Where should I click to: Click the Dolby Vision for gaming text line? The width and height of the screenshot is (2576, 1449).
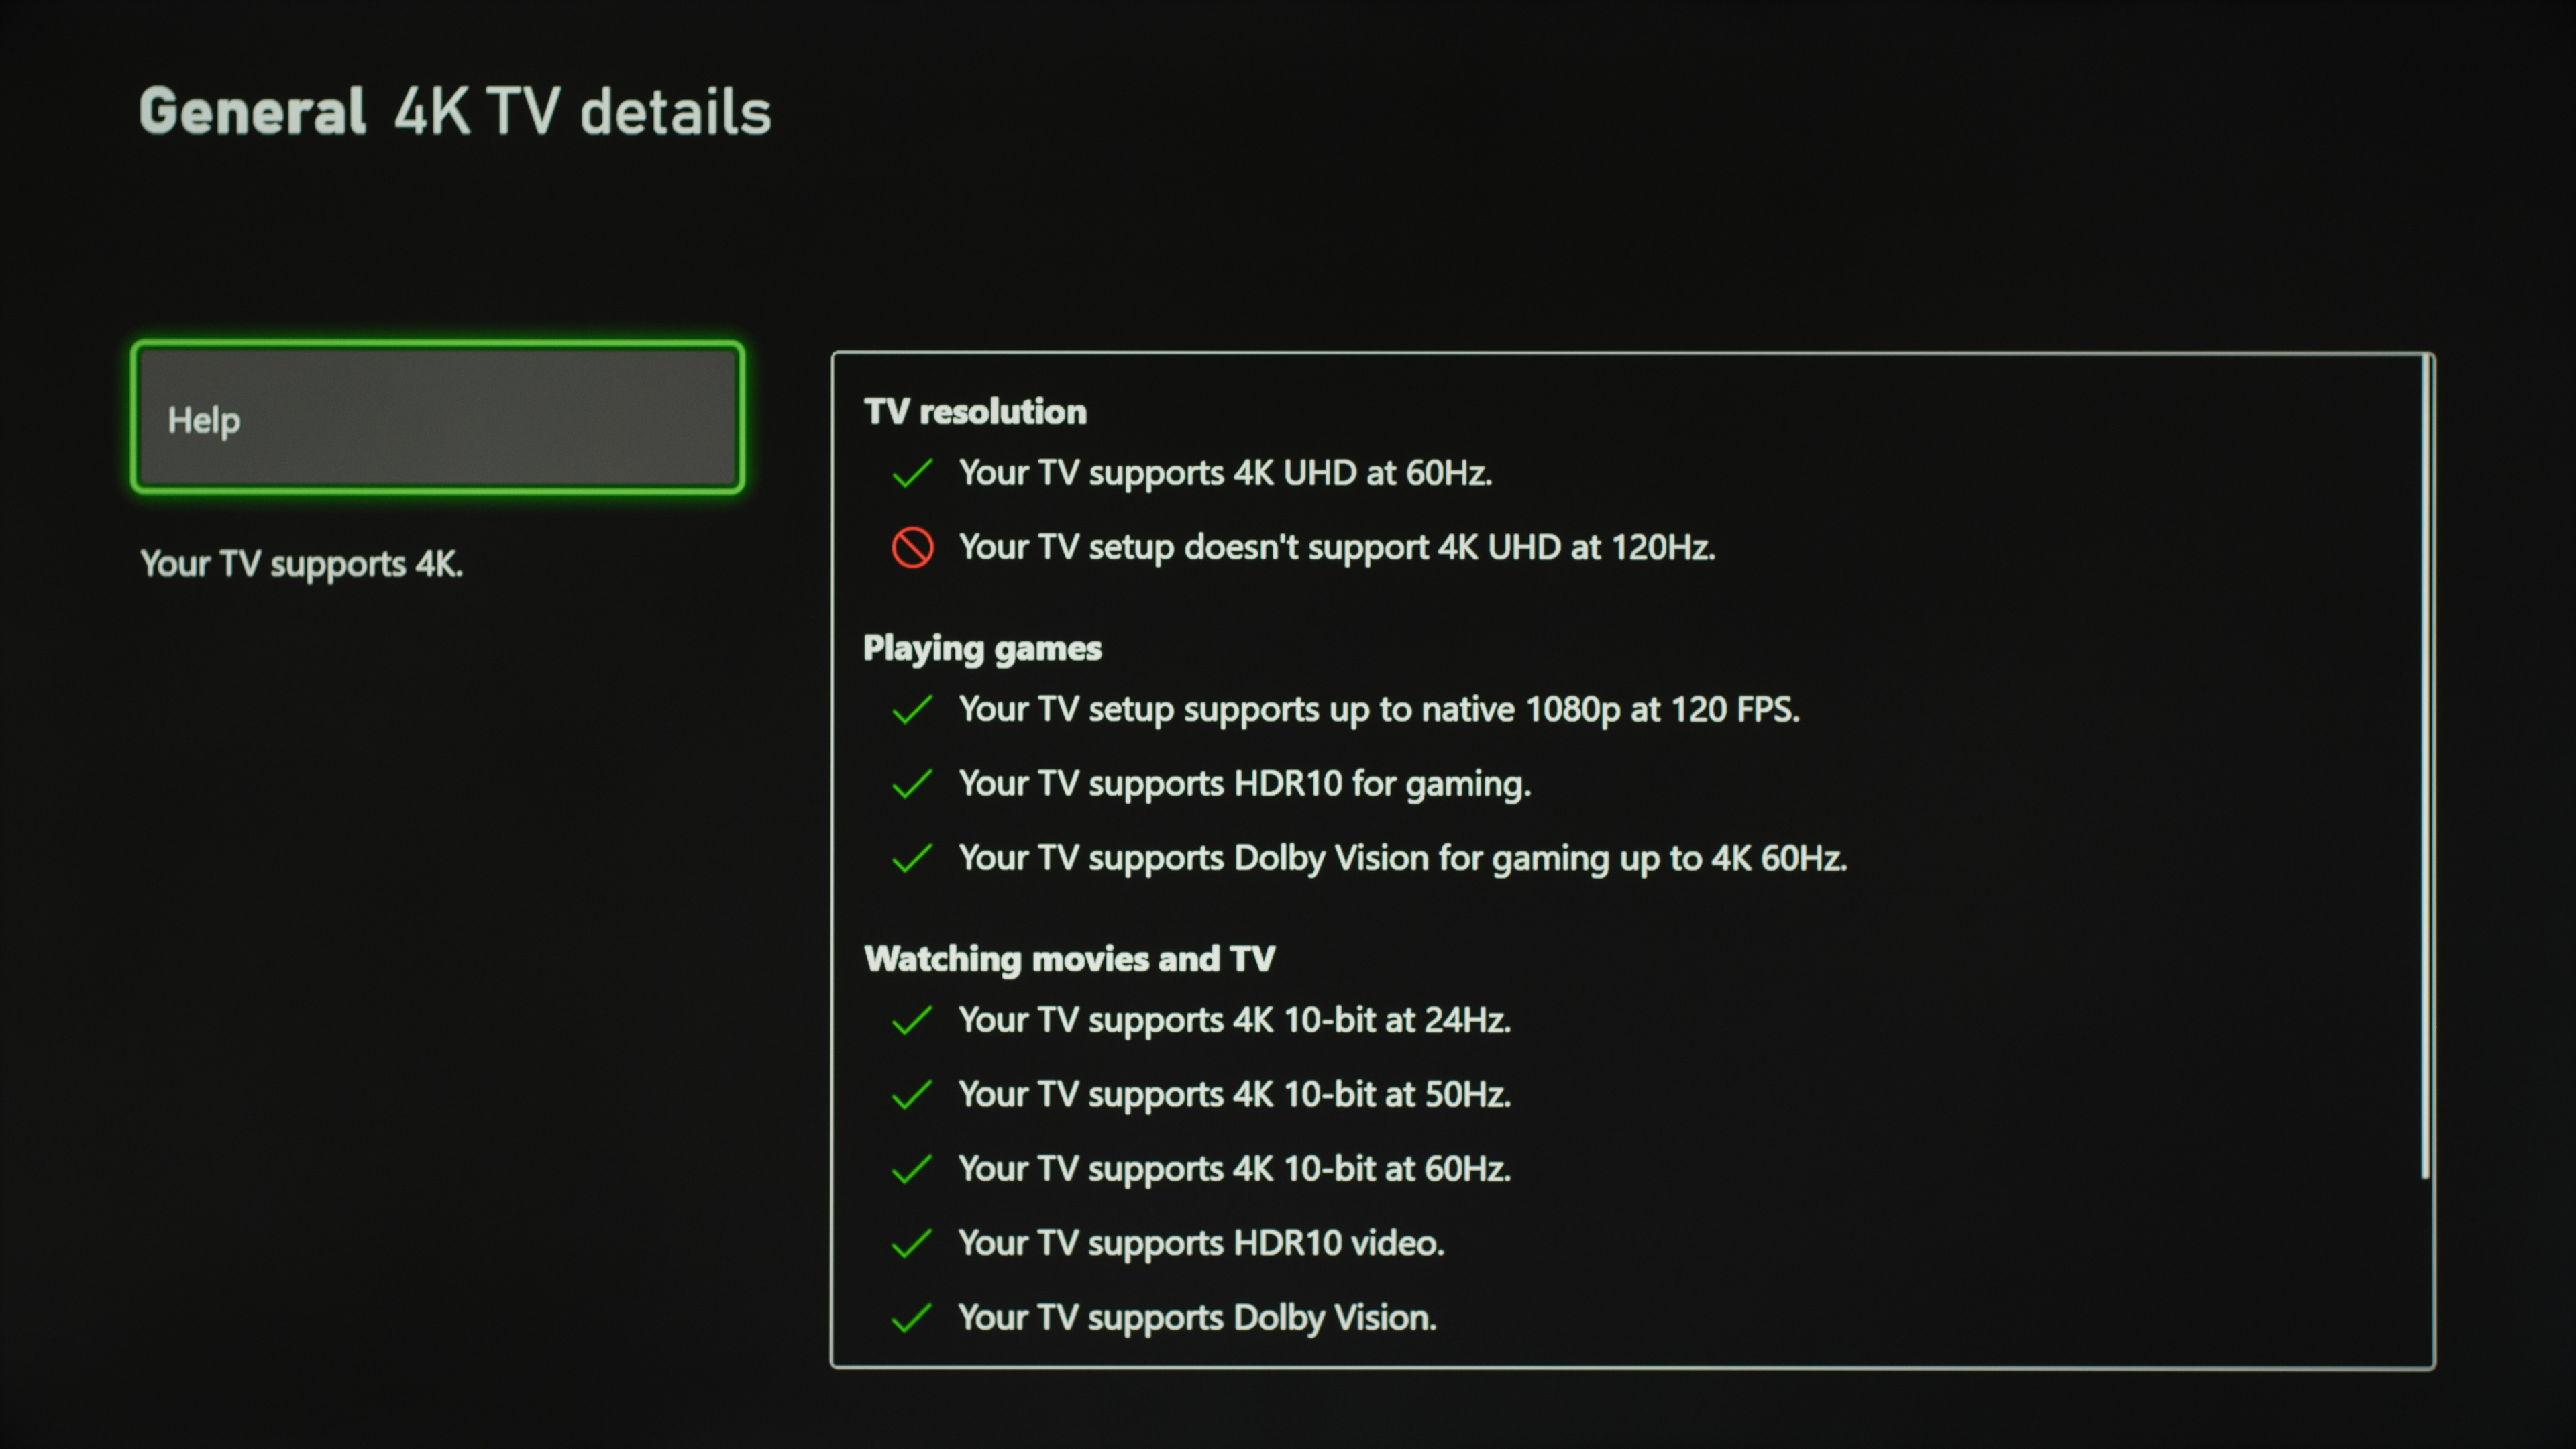[x=1402, y=858]
